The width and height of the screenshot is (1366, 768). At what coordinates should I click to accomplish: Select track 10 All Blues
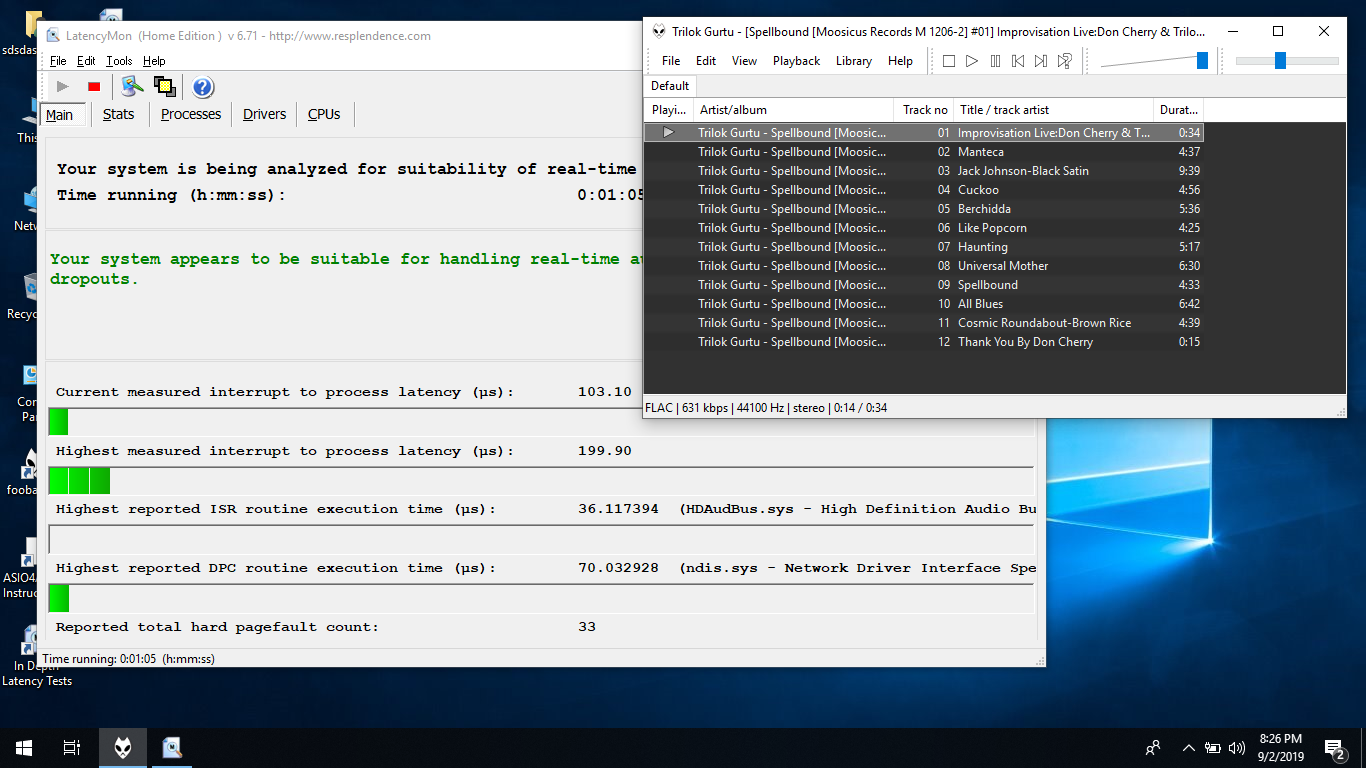(x=924, y=304)
